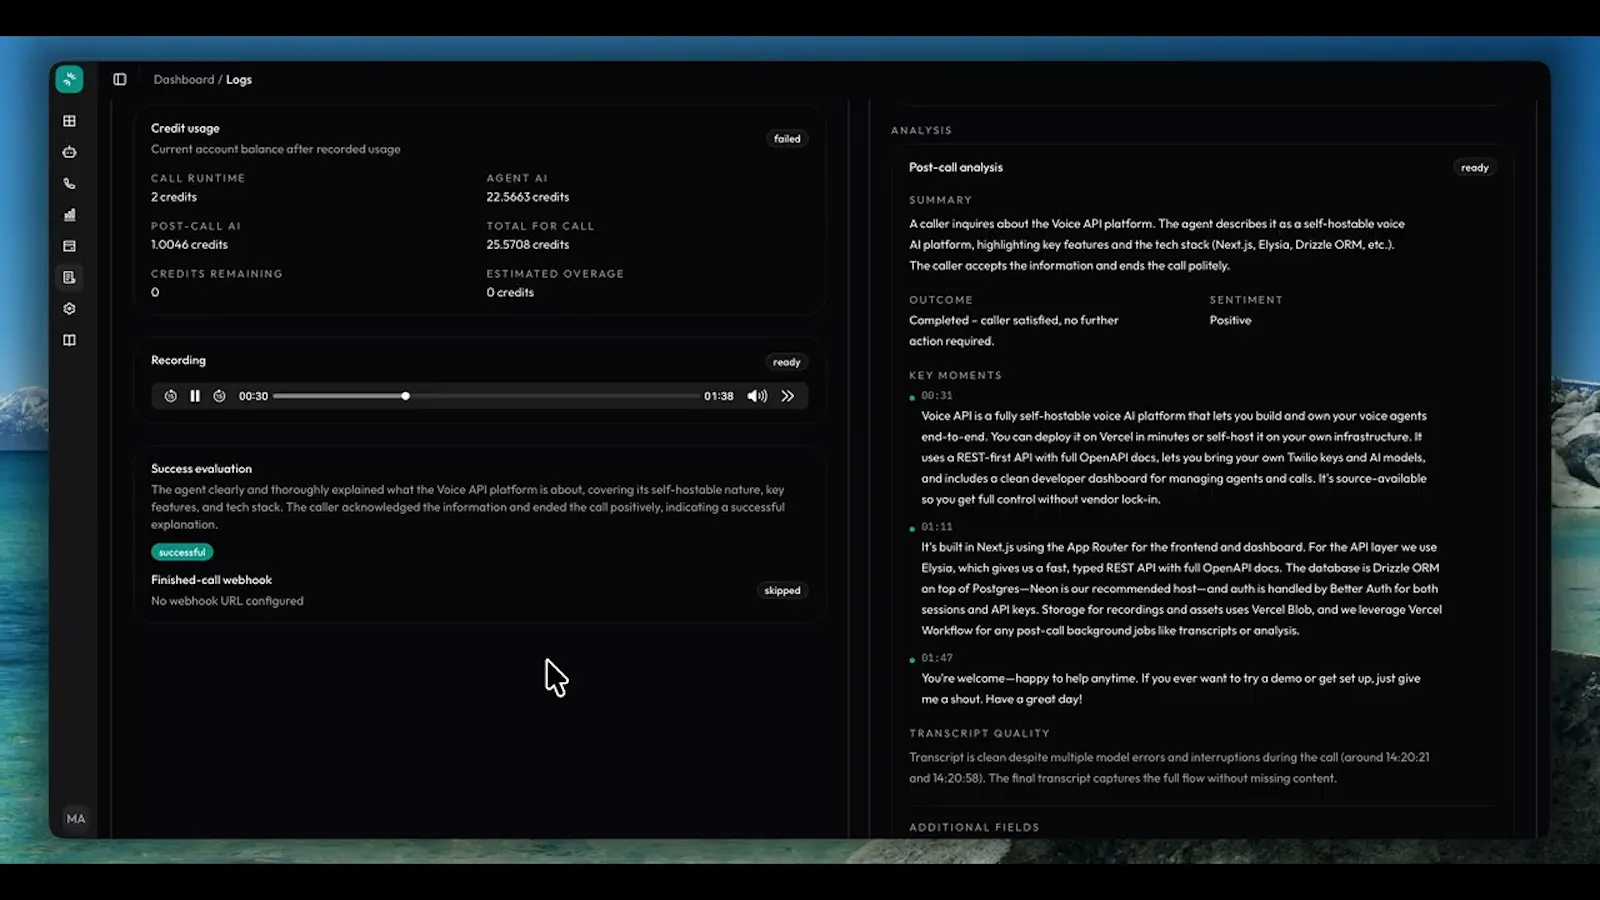Mute the recording volume speaker icon

[757, 396]
